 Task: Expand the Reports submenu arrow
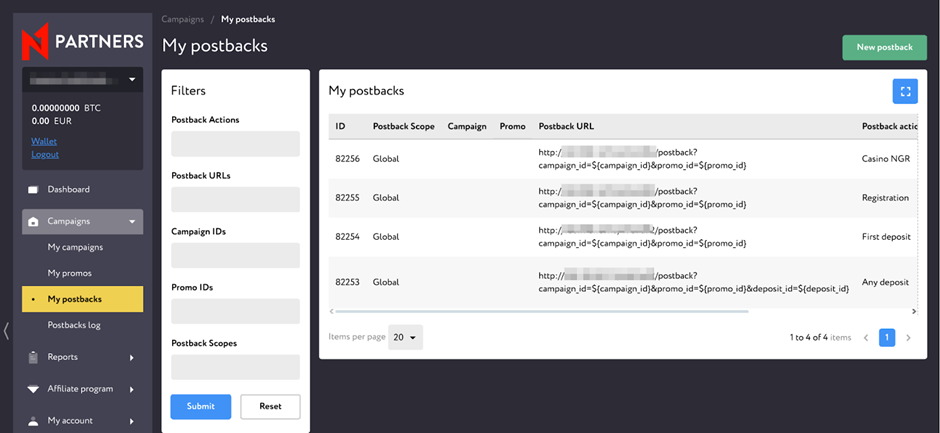132,357
